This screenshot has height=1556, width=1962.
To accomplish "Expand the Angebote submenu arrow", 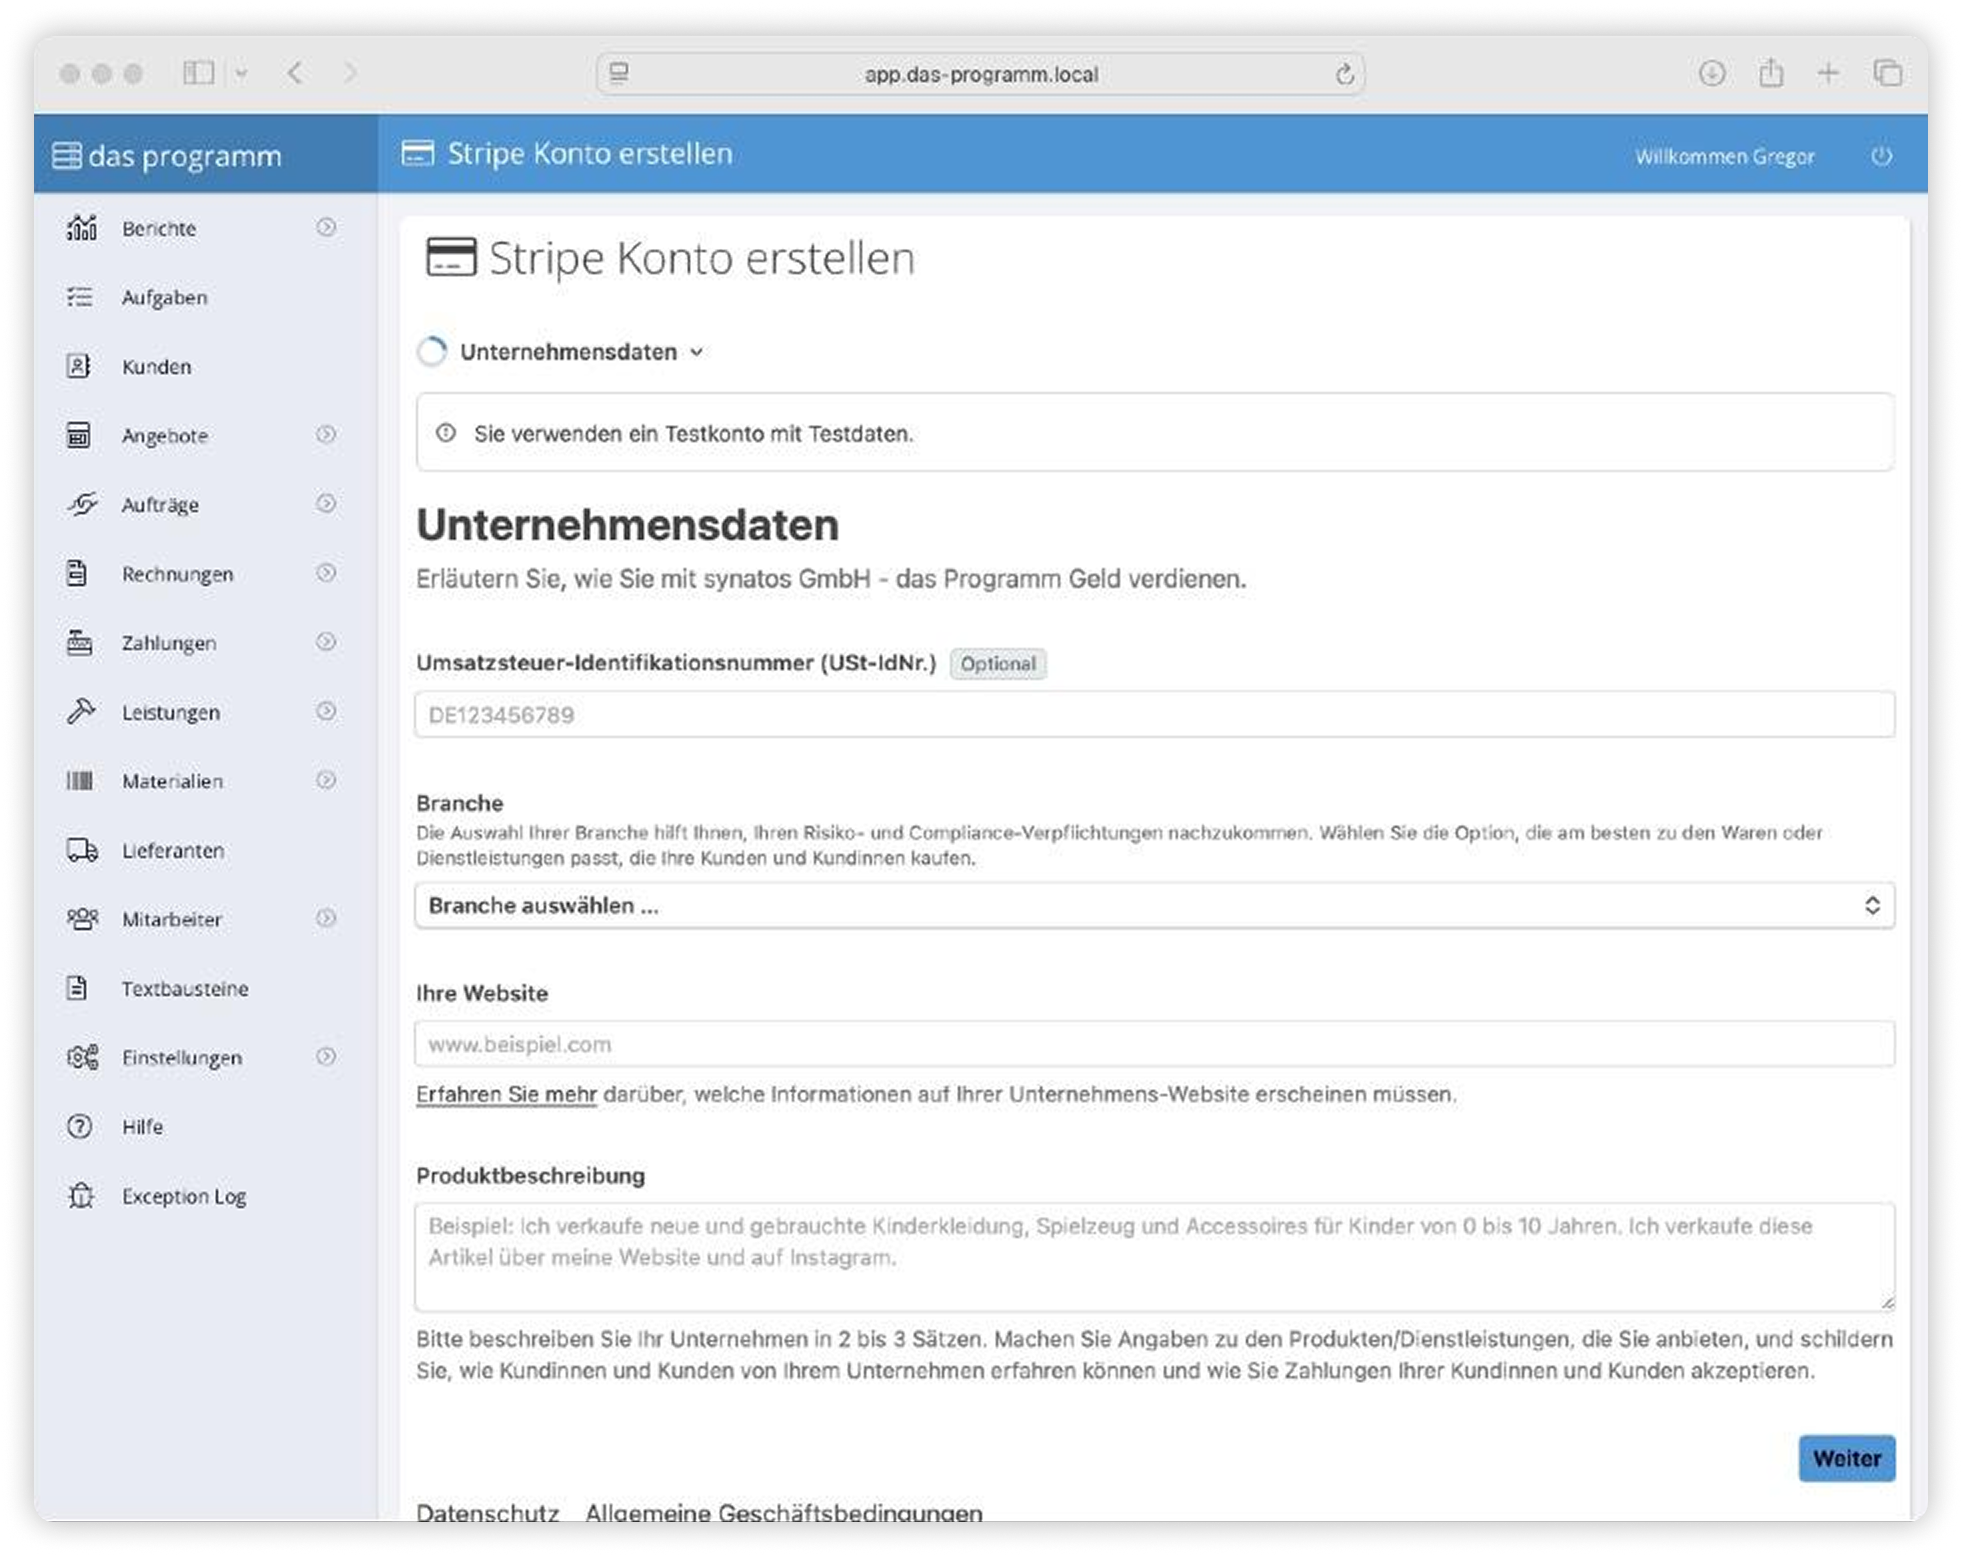I will coord(326,435).
